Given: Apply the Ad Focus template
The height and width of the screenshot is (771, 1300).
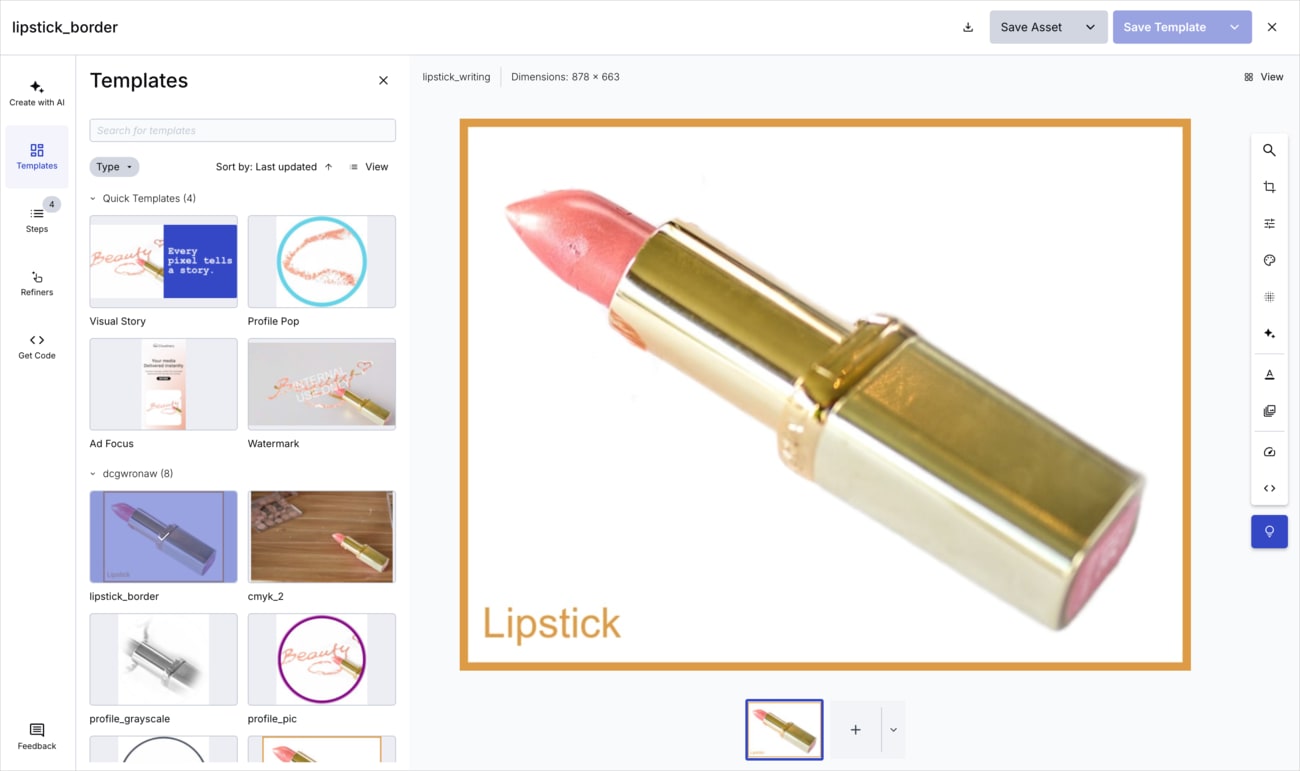Looking at the screenshot, I should (164, 384).
